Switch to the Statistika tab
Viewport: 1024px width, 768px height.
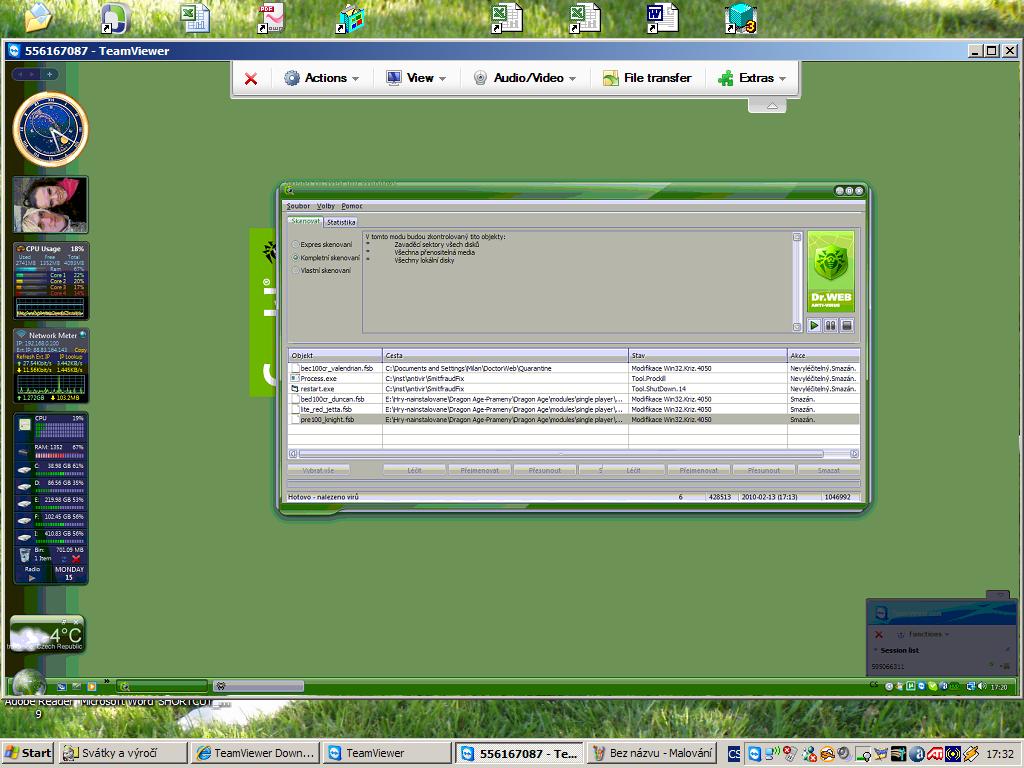pos(341,222)
